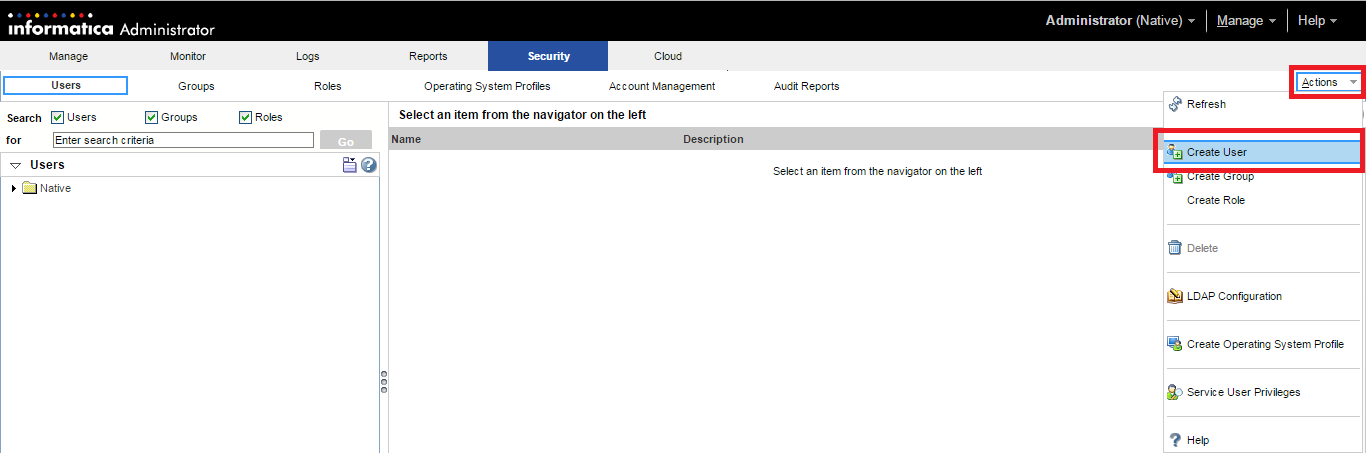Click the navigator view options icon beside help

coord(350,165)
